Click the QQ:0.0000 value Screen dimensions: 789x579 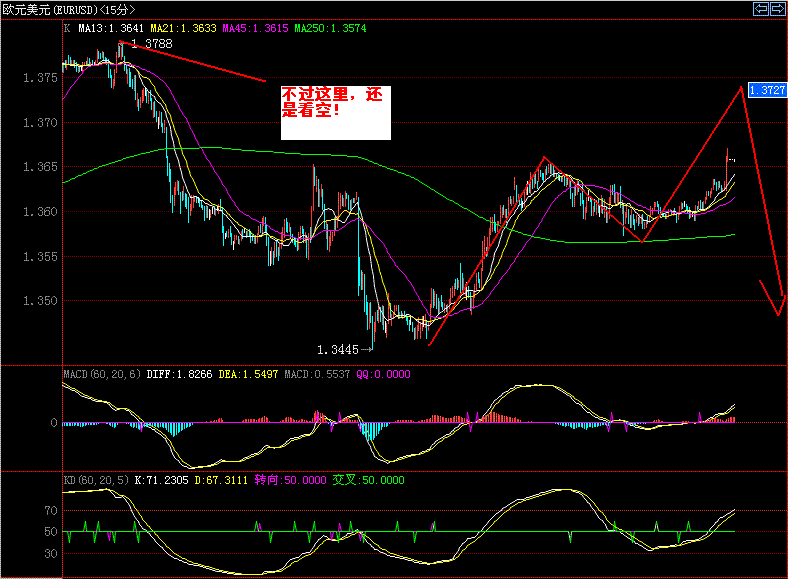pyautogui.click(x=383, y=374)
